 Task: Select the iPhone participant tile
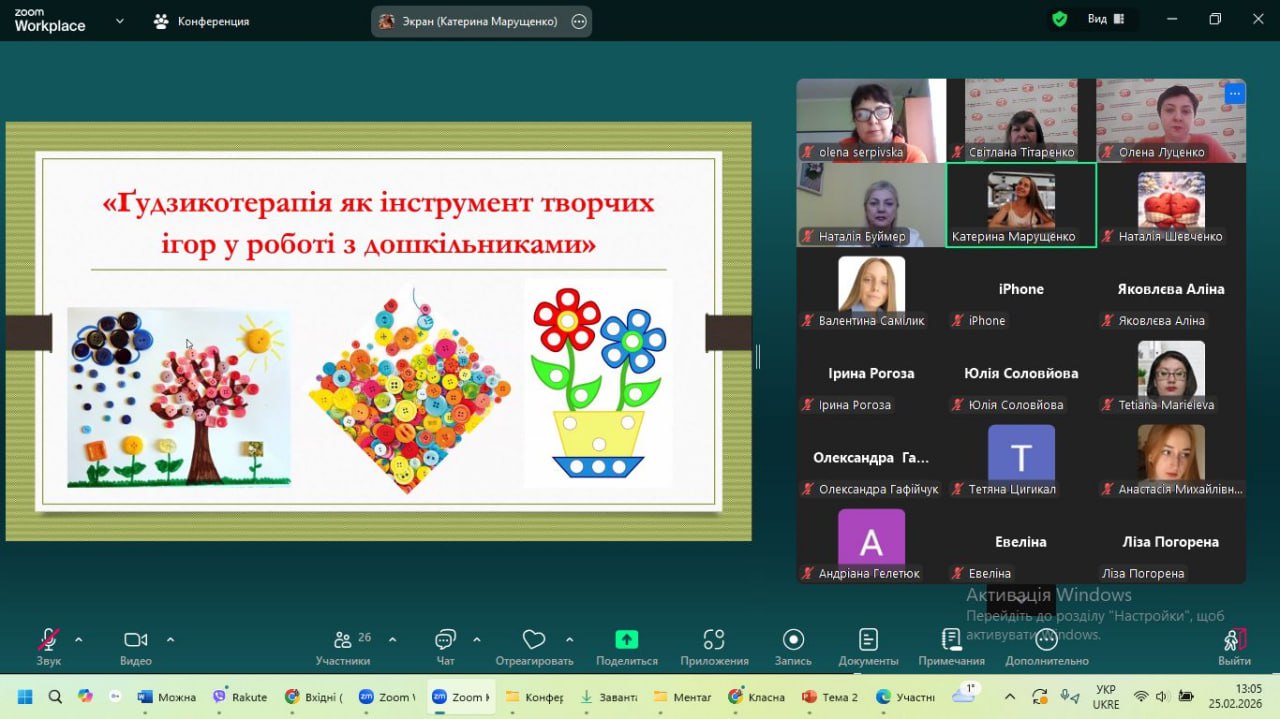pyautogui.click(x=1021, y=290)
